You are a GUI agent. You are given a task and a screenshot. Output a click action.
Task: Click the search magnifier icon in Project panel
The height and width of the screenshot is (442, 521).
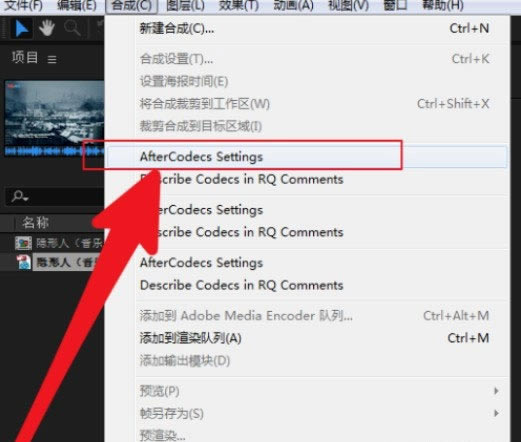pyautogui.click(x=20, y=196)
